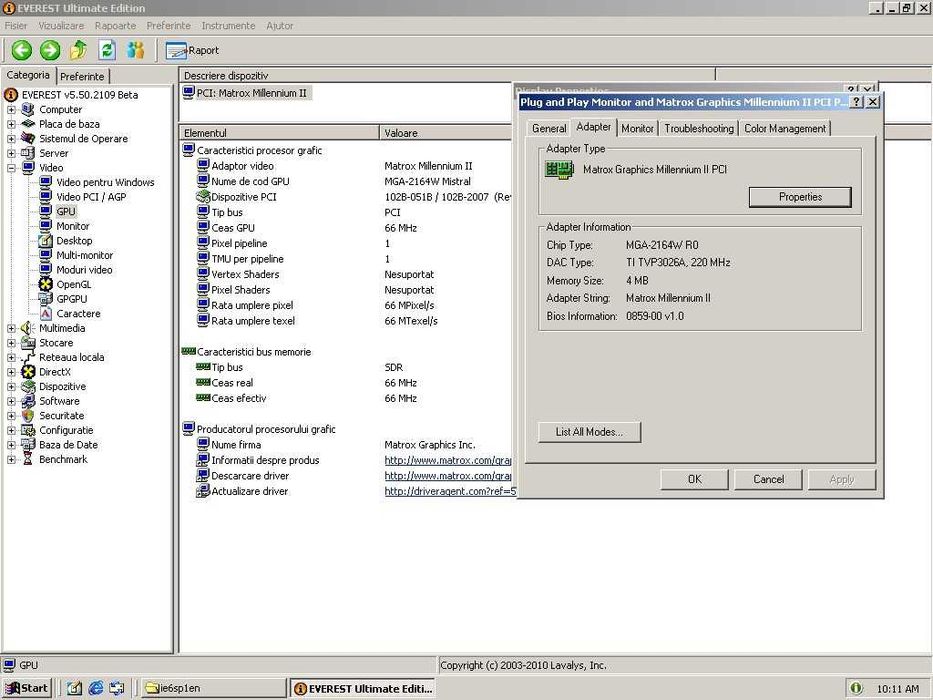Open the Rapoarte menu

pyautogui.click(x=115, y=26)
